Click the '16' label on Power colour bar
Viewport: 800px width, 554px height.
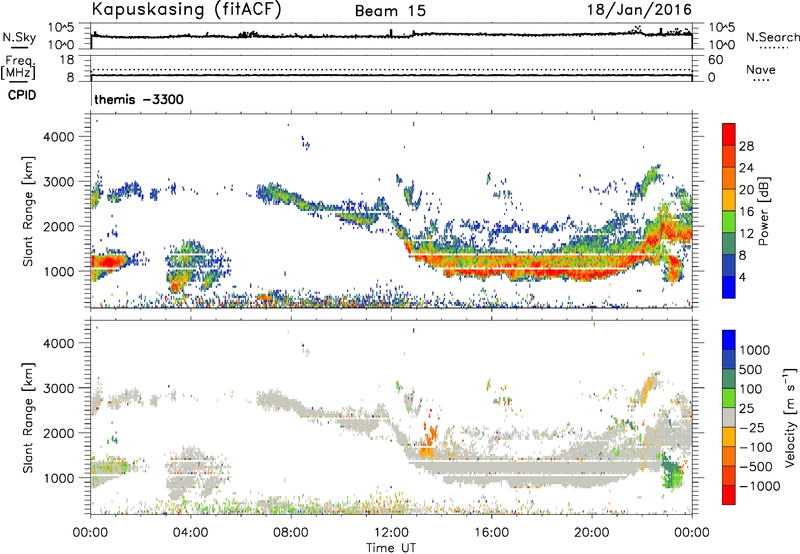tap(746, 212)
